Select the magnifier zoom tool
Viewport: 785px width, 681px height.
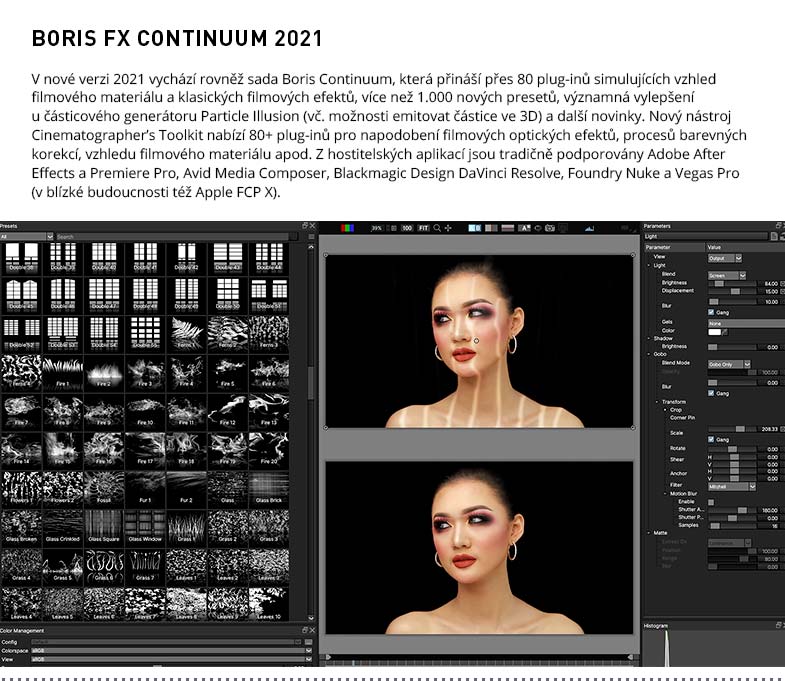pos(437,228)
